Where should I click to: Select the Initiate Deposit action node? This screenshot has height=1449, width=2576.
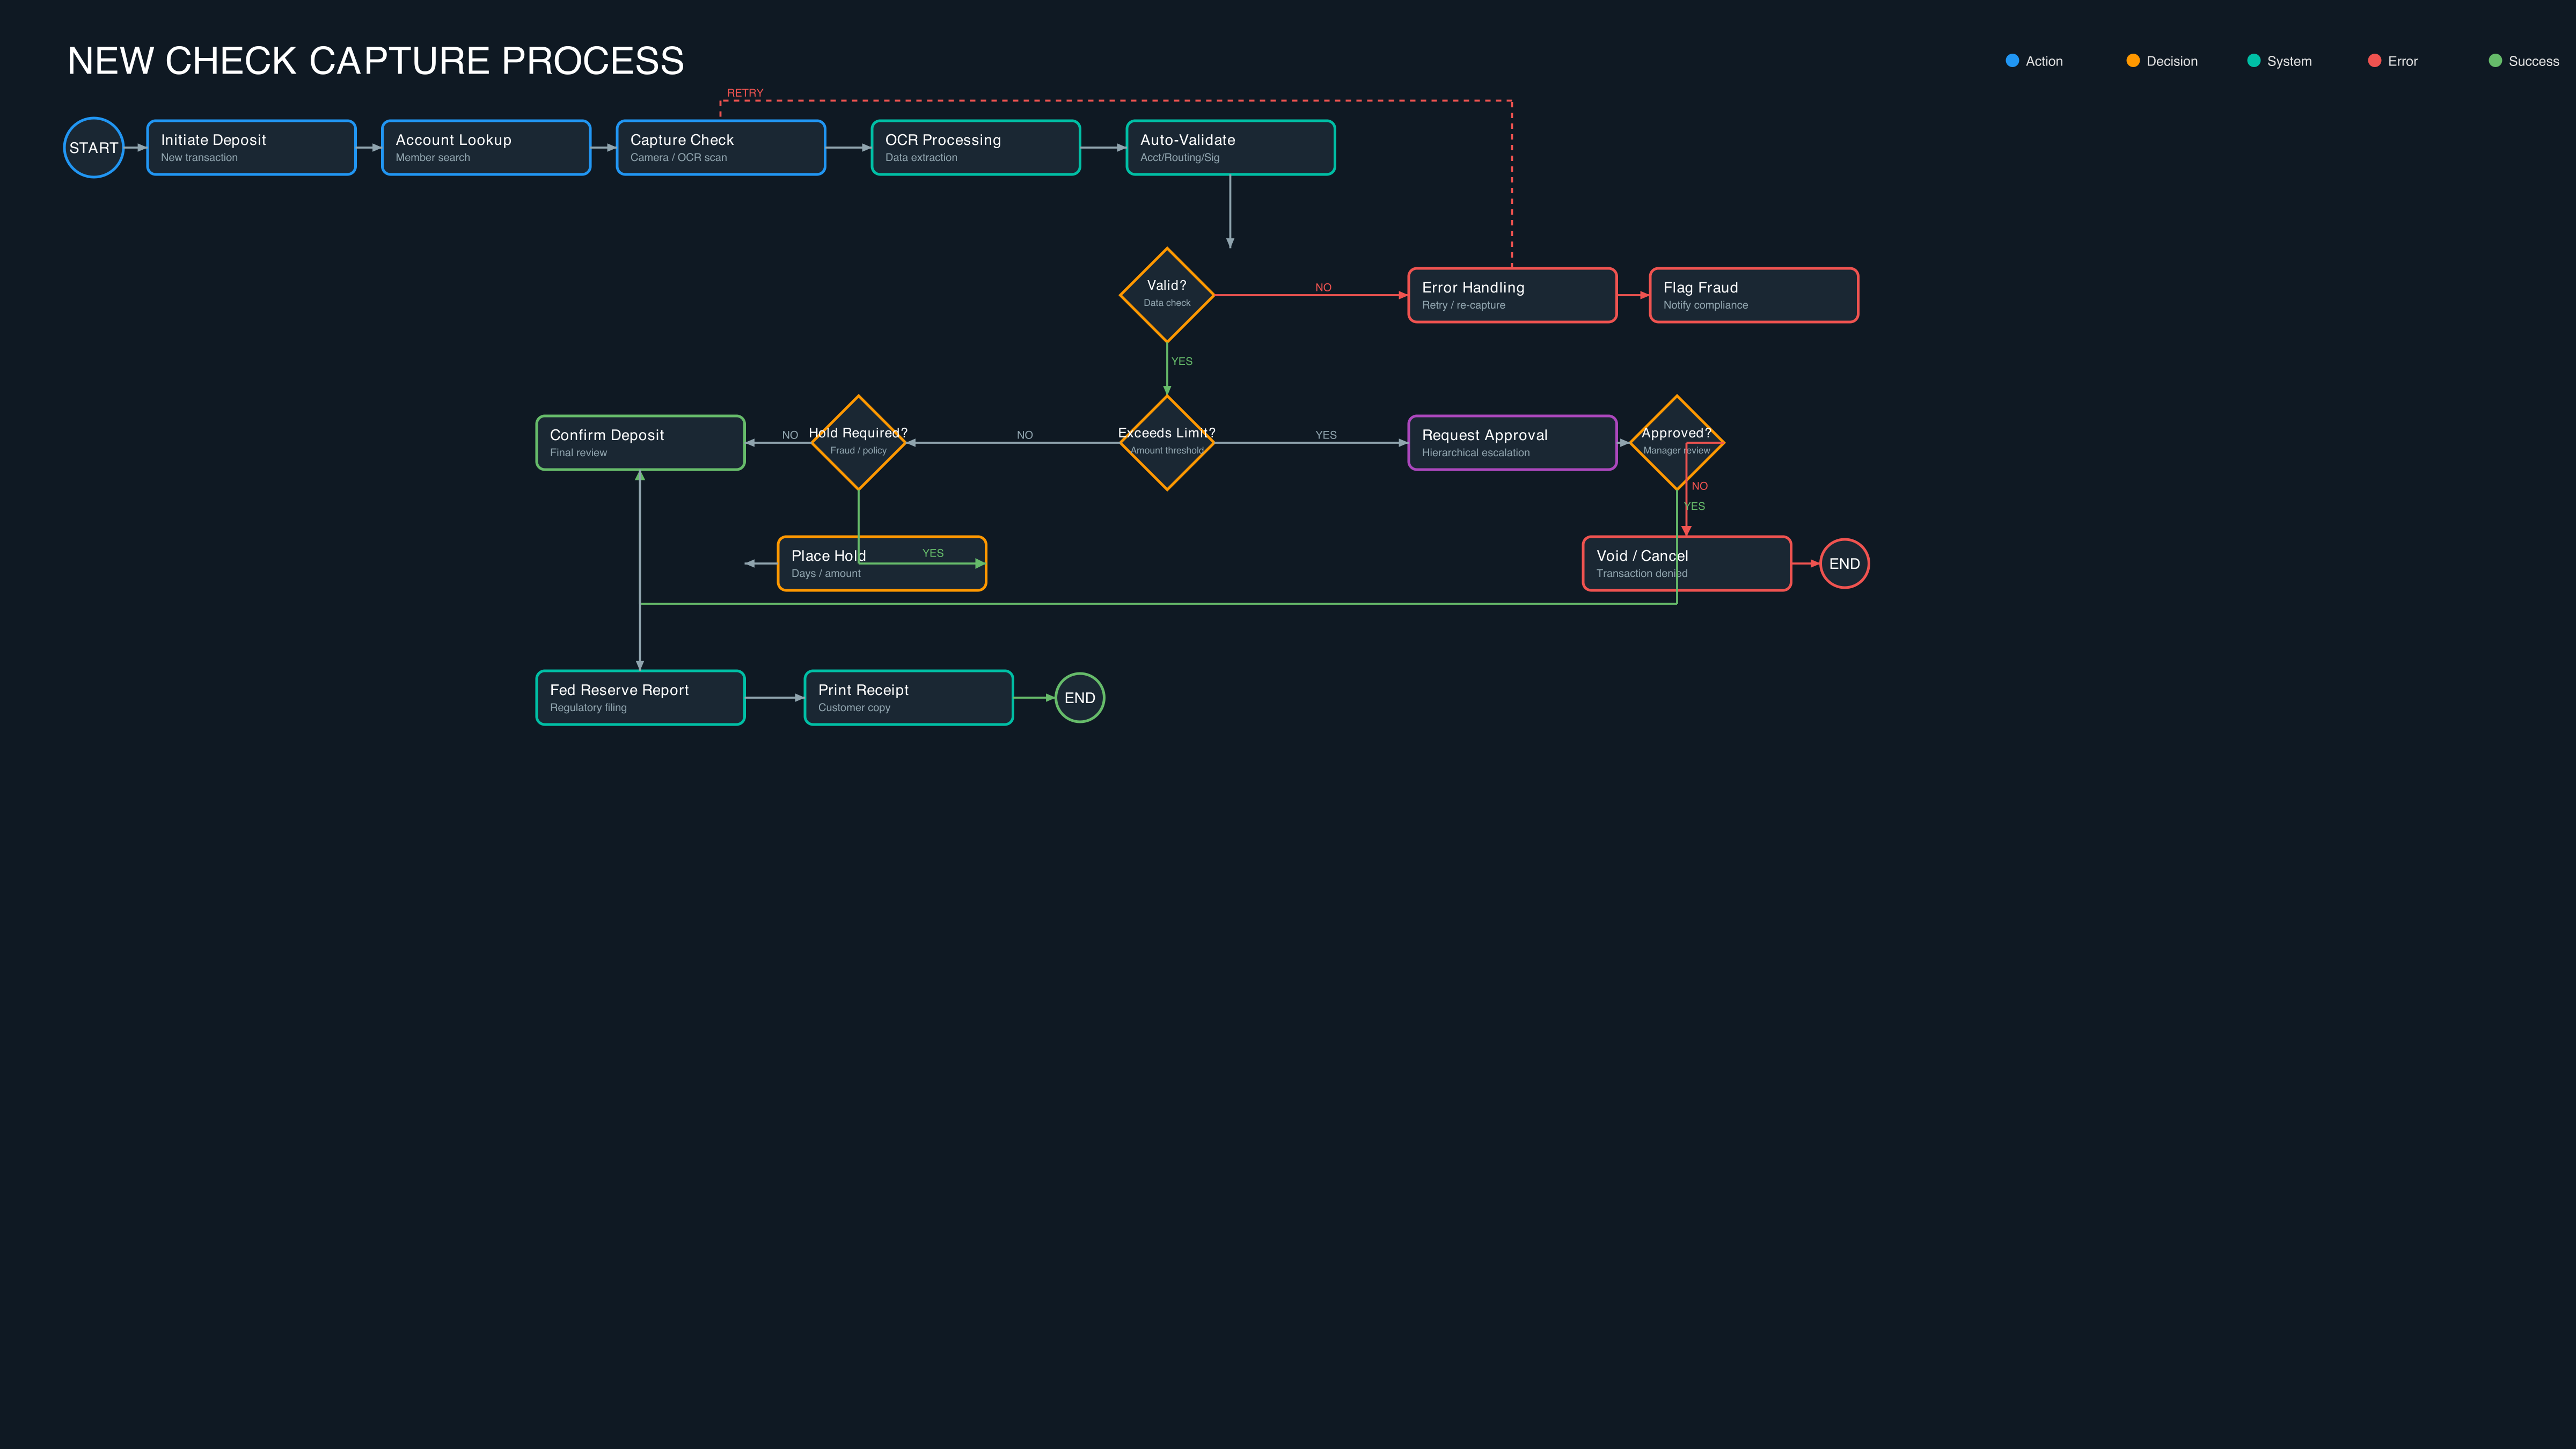[251, 147]
